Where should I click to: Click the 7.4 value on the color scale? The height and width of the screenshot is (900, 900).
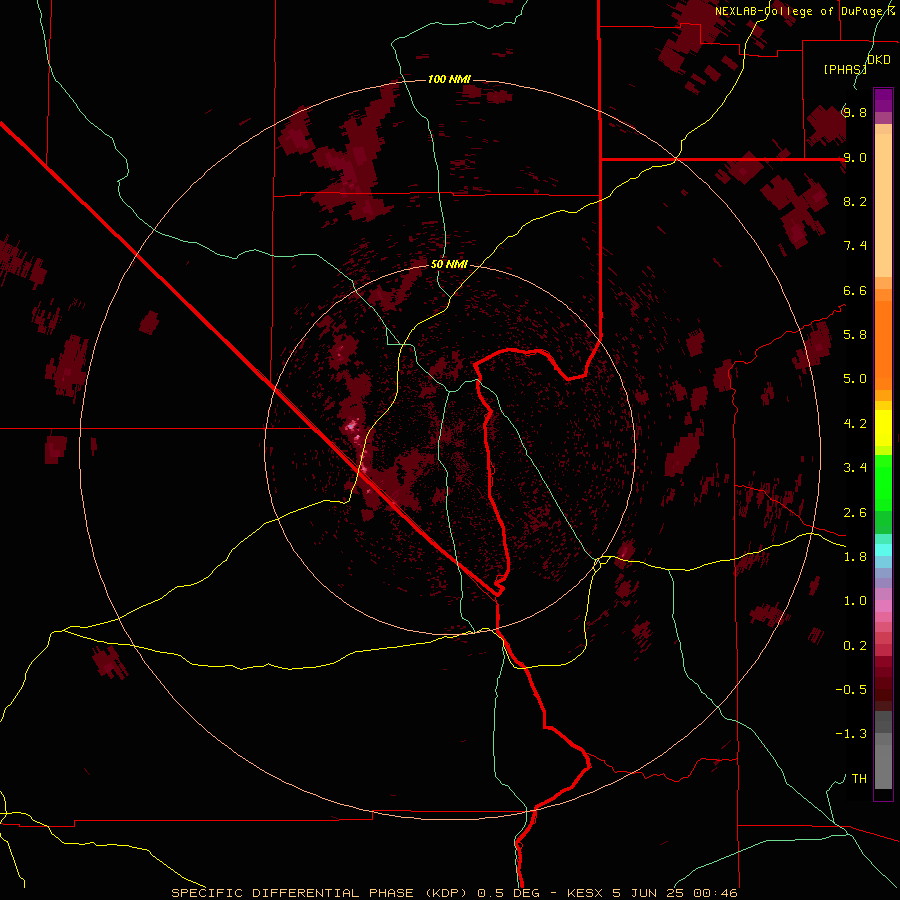[855, 246]
